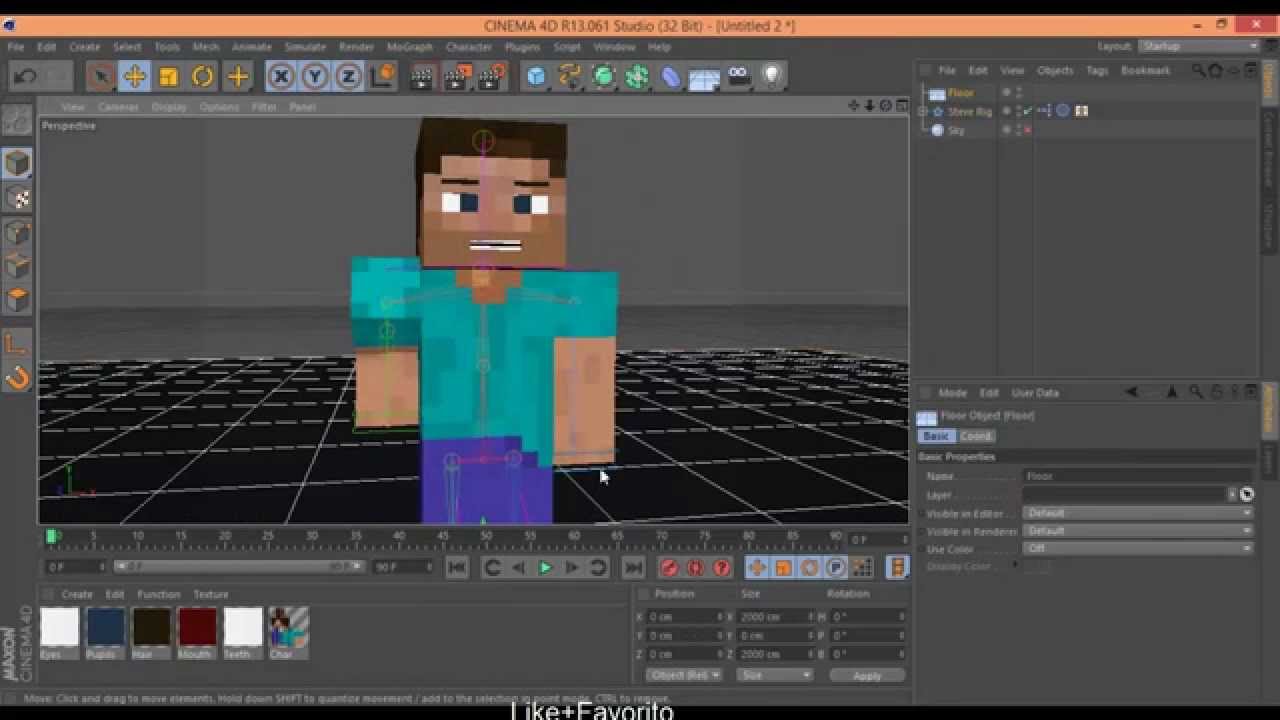Go to end of animation
The height and width of the screenshot is (720, 1280).
pos(633,568)
